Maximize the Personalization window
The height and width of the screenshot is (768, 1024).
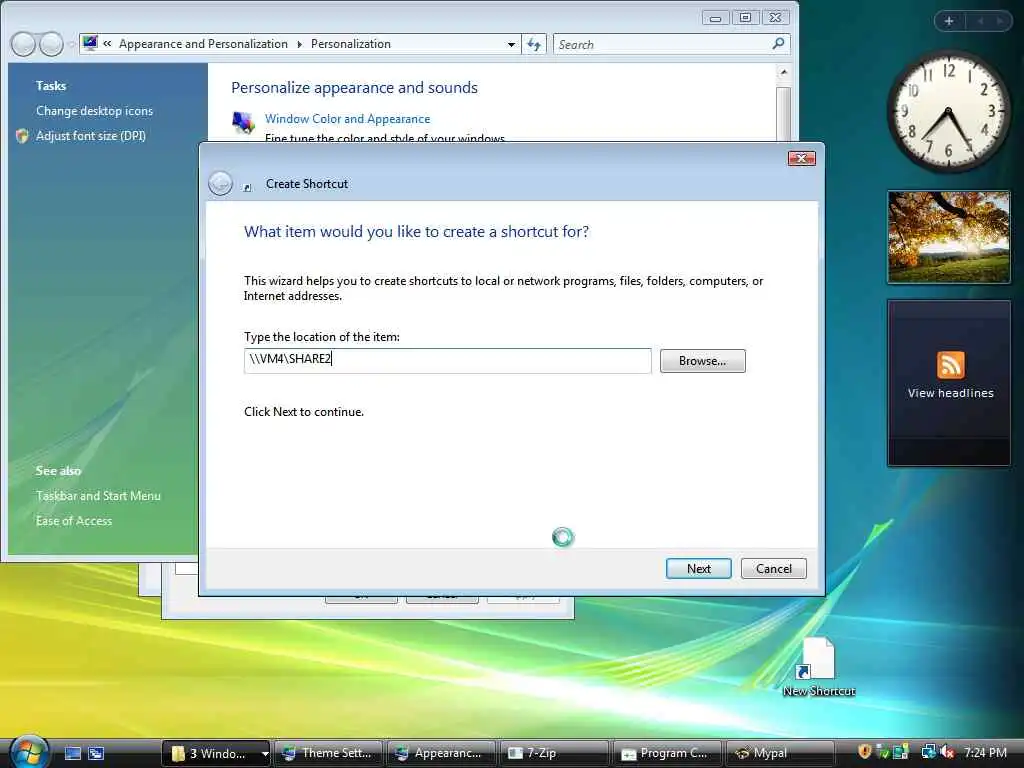745,18
